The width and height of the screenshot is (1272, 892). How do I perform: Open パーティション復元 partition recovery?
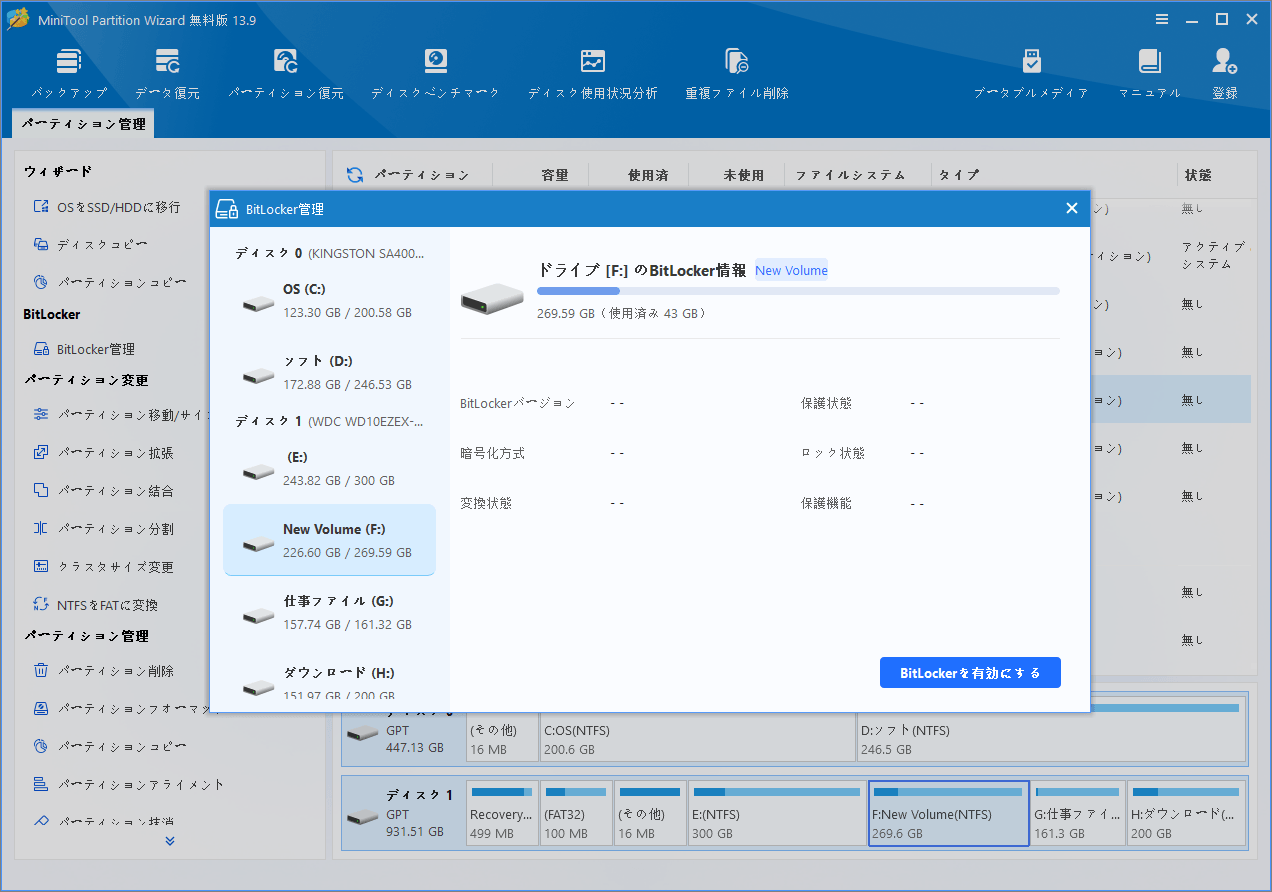[286, 74]
